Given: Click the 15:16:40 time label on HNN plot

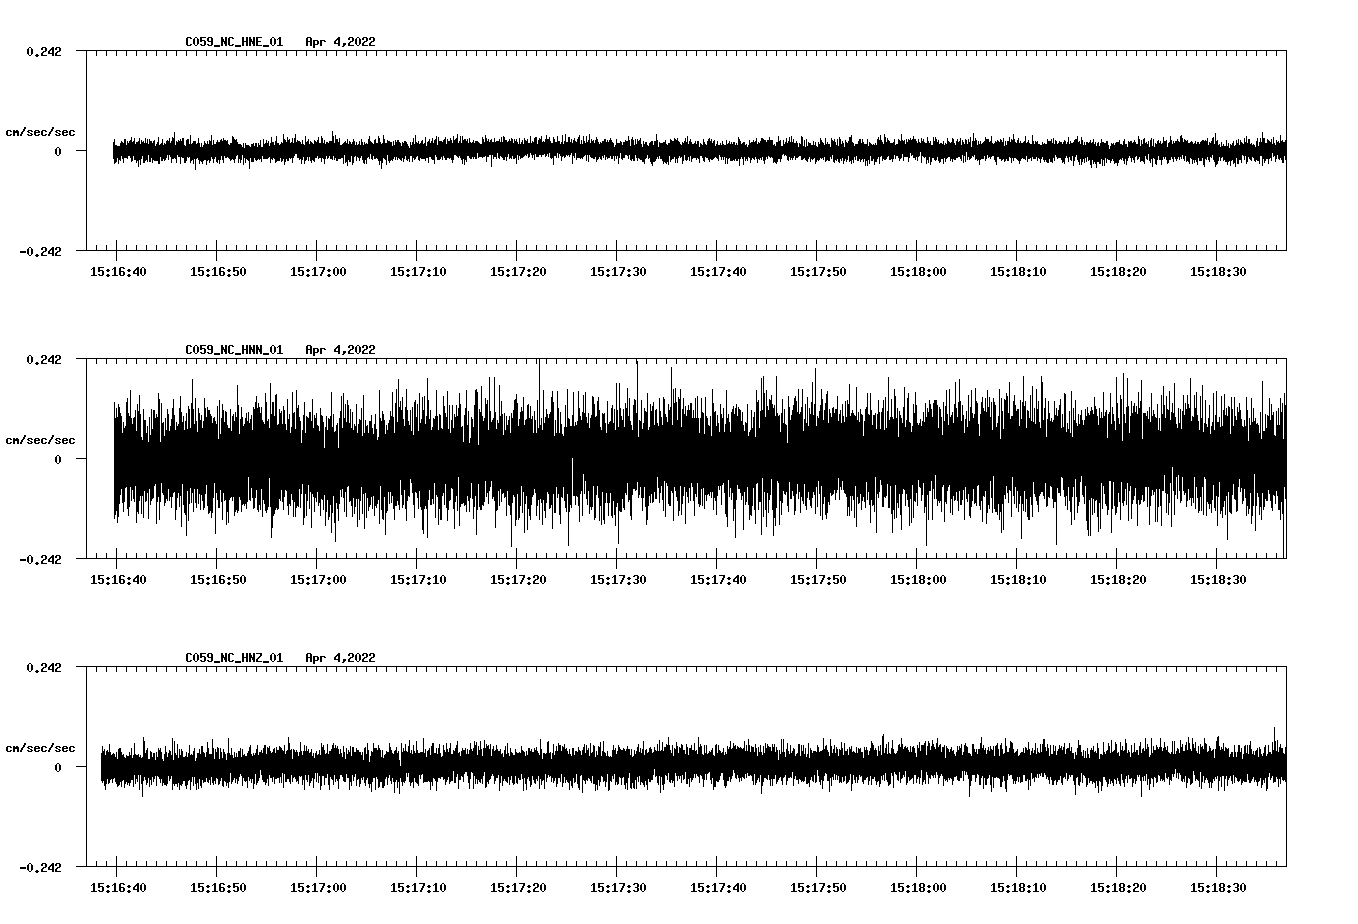Looking at the screenshot, I should (x=118, y=580).
